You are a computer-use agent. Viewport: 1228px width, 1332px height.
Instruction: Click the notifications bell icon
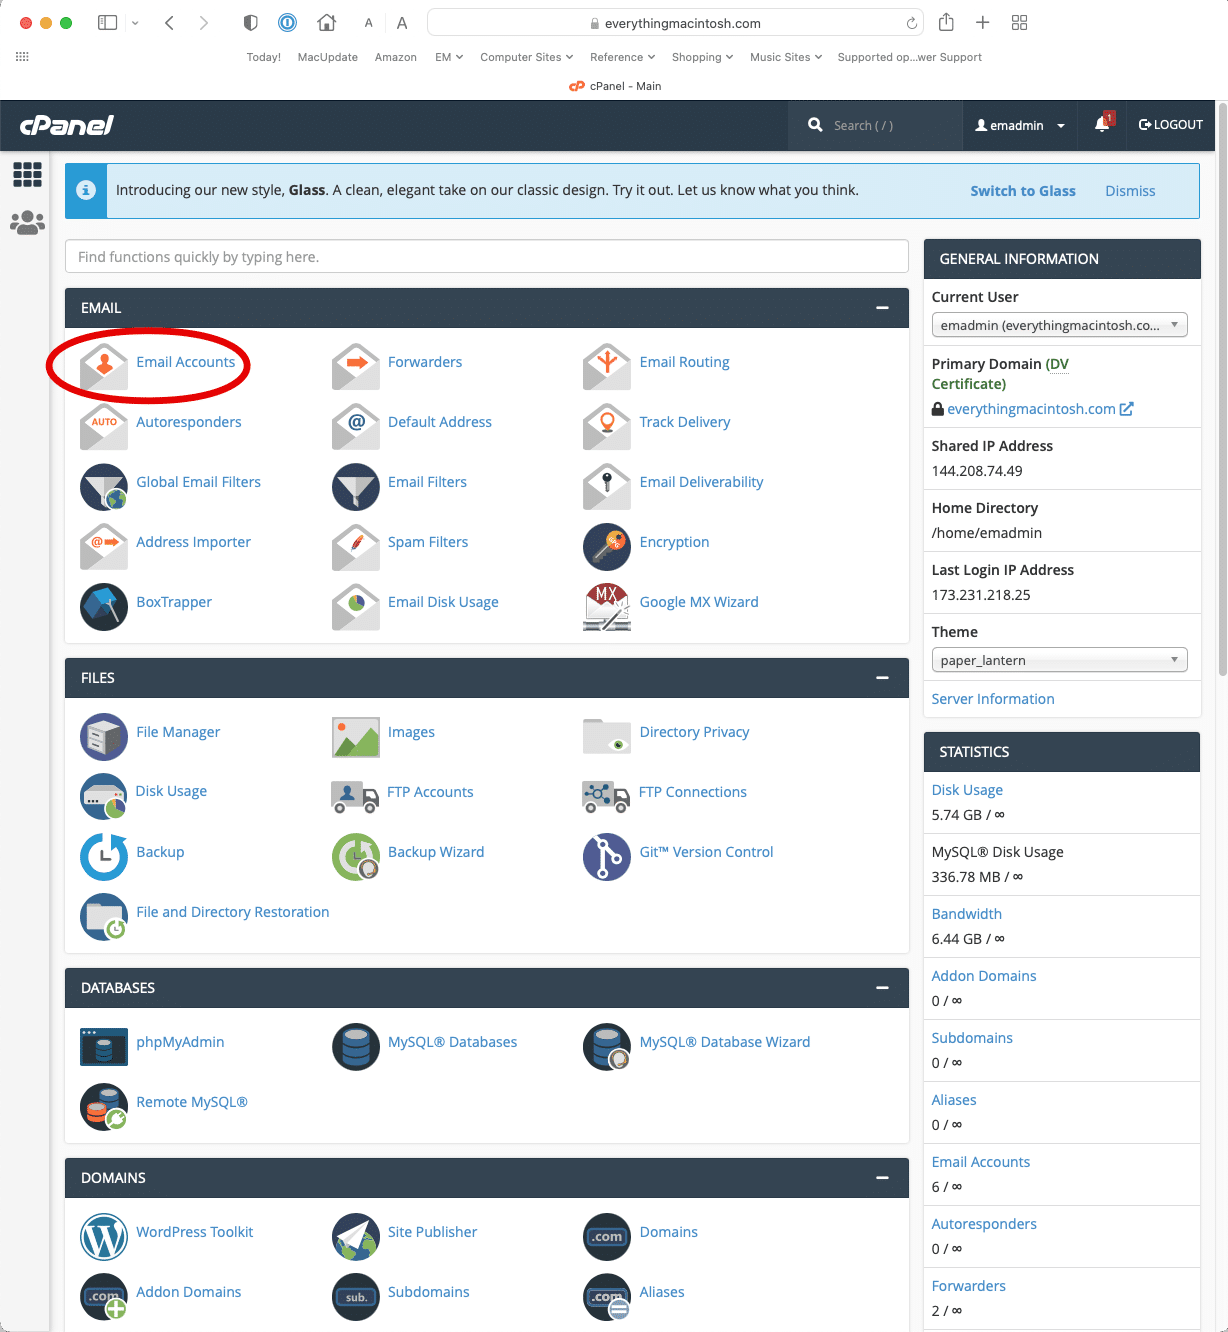(x=1102, y=124)
